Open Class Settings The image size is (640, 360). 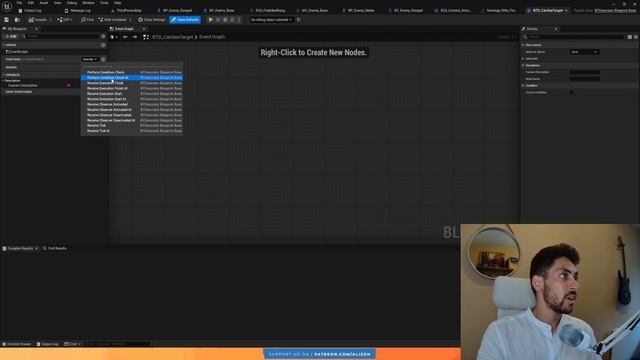pos(151,20)
